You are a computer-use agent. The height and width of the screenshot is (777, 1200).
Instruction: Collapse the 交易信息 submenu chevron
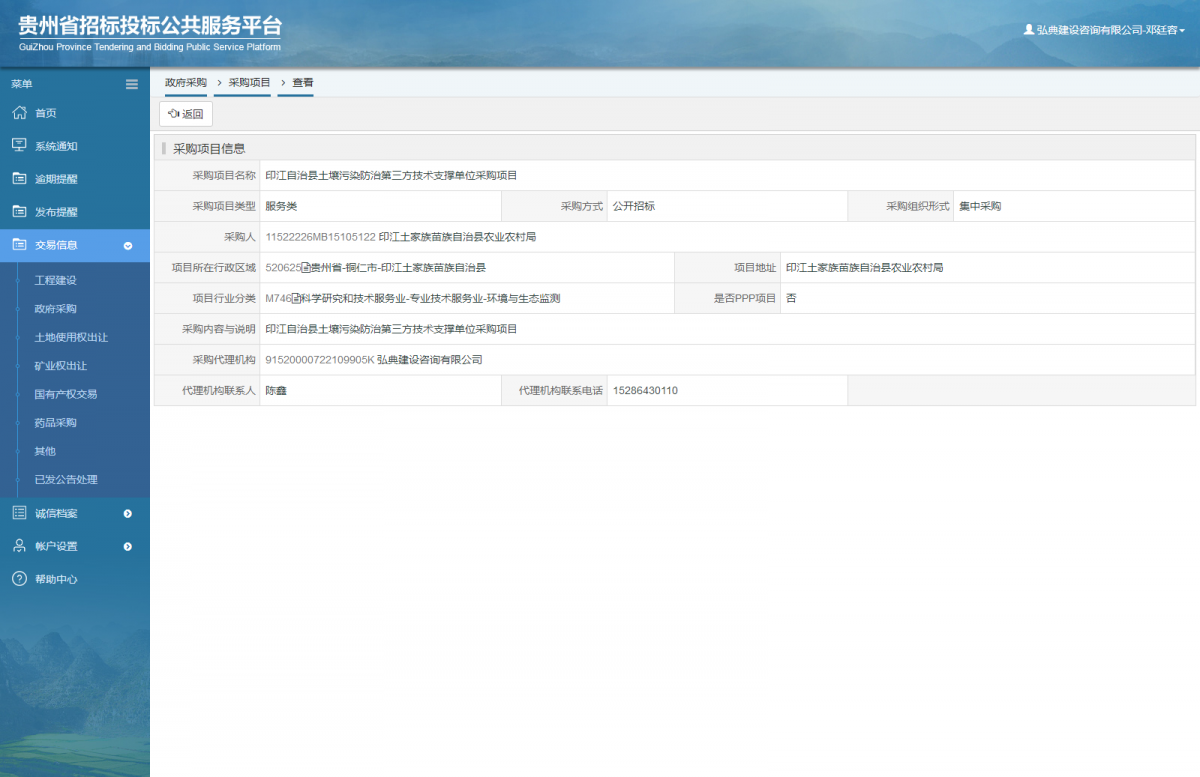[x=127, y=244]
